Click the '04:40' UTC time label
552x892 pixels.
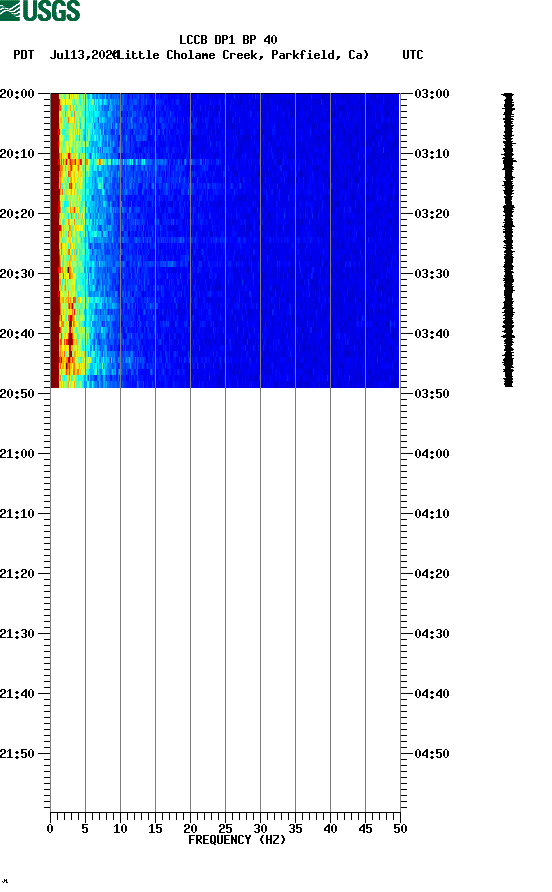[432, 693]
